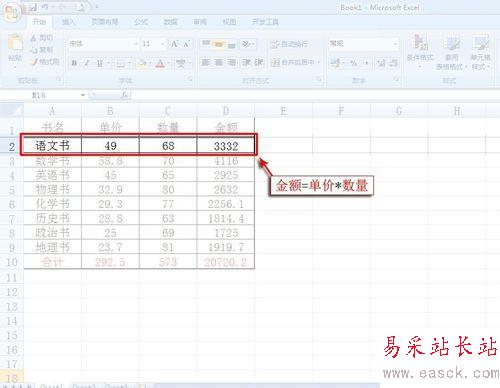500x388 pixels.
Task: Expand font color dropdown arrow
Action: [x=169, y=63]
